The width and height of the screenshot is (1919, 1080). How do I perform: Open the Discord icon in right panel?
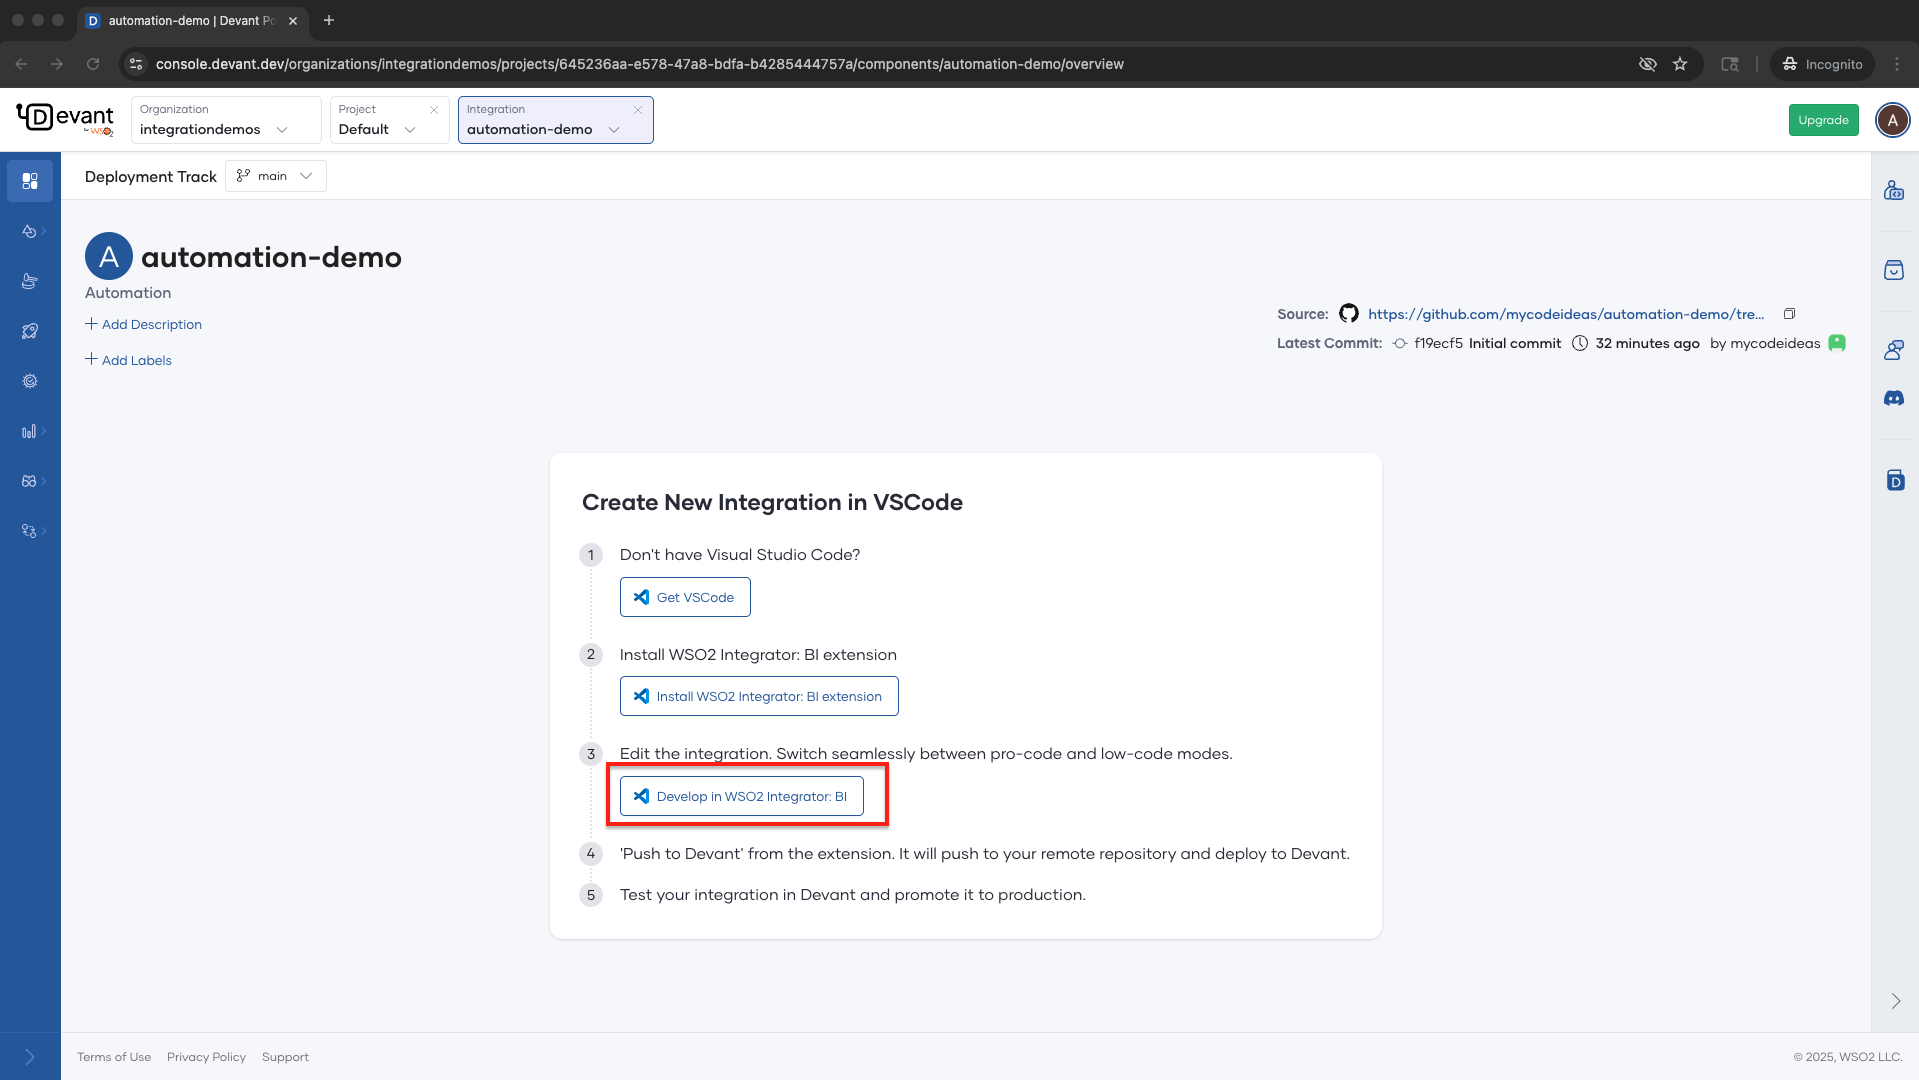1894,398
